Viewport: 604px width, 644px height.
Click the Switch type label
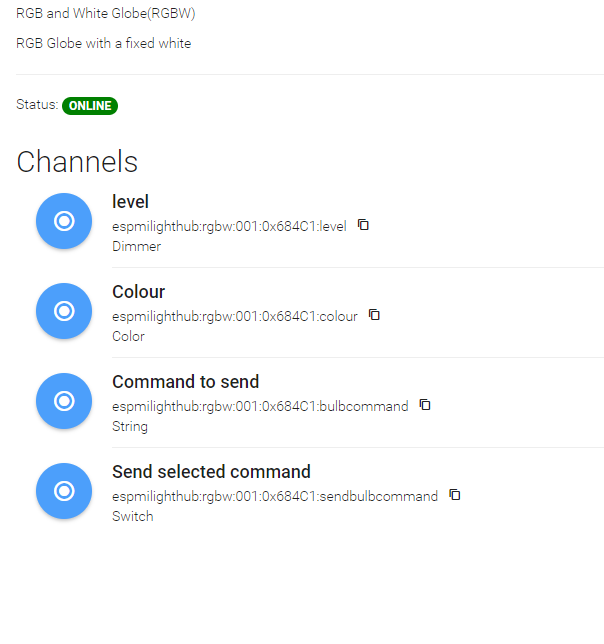[x=133, y=516]
